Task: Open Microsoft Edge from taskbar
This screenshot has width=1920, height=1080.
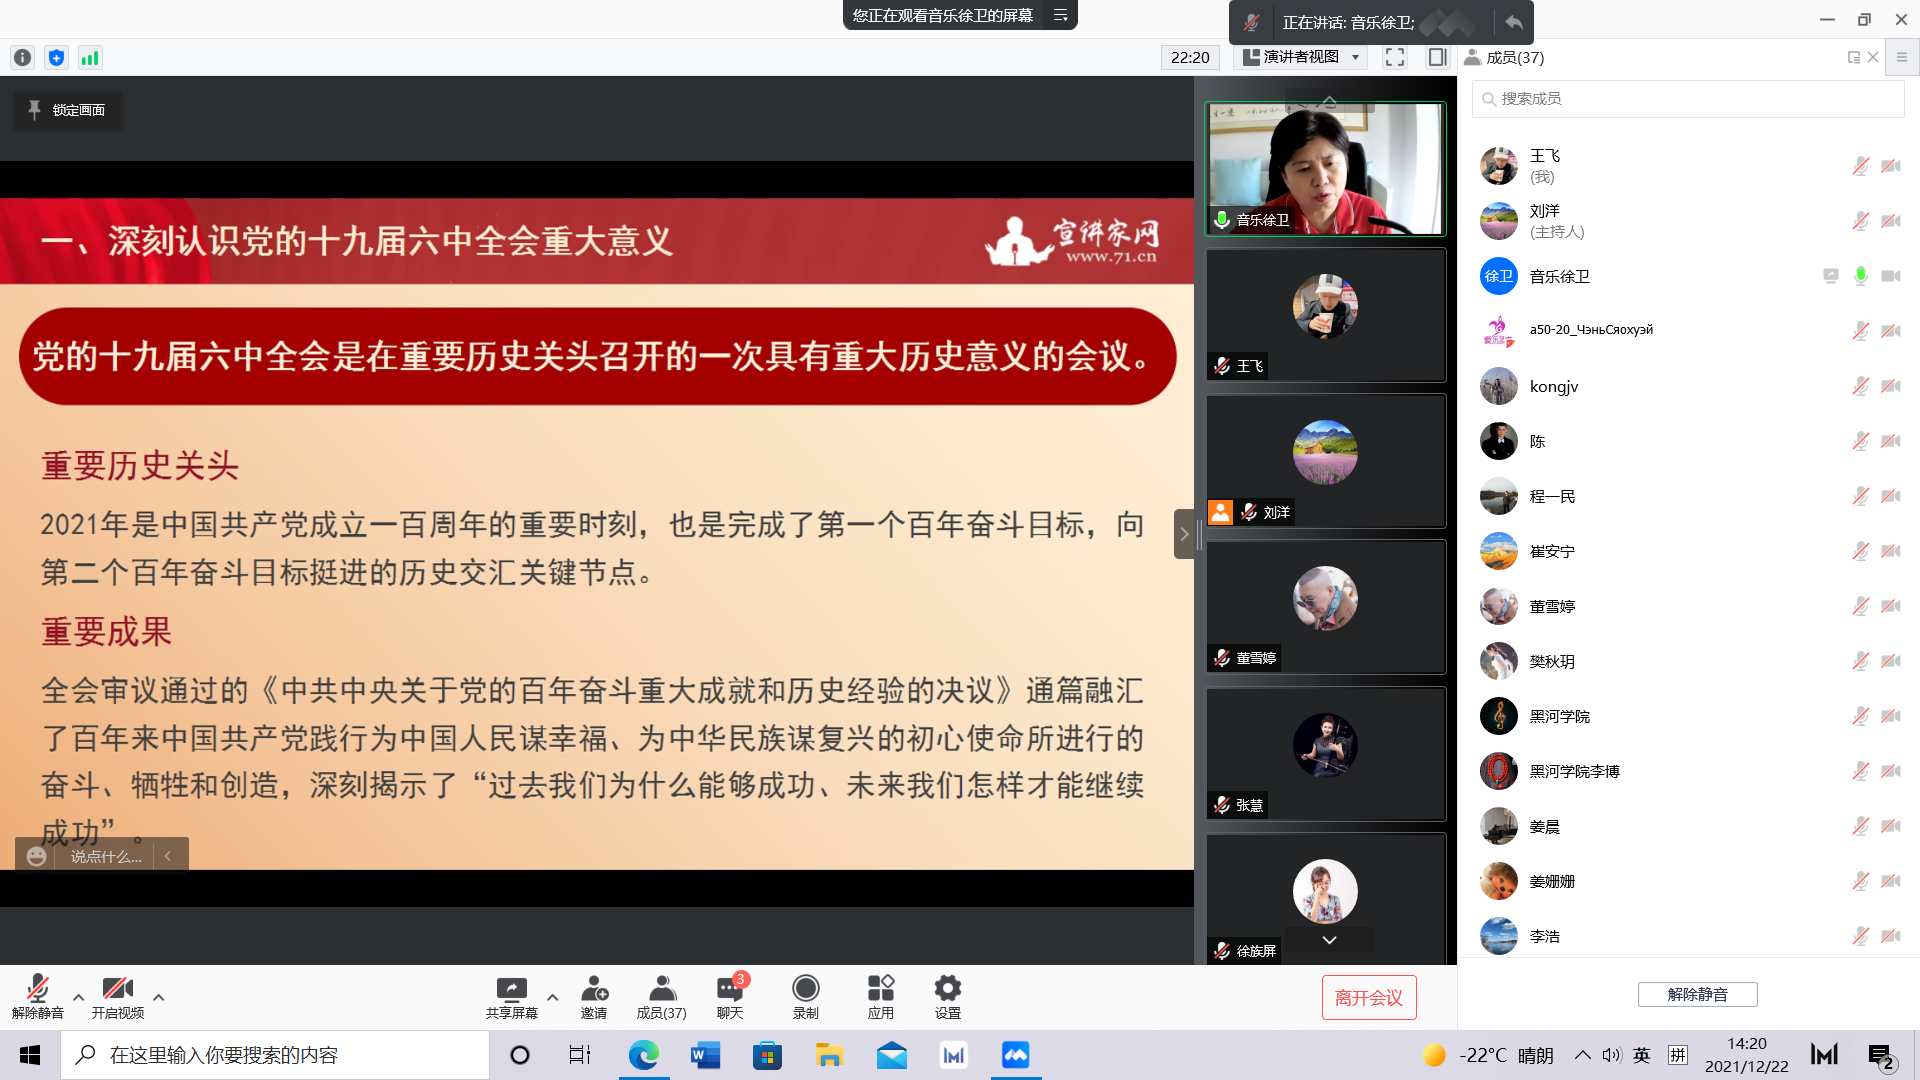Action: point(643,1055)
